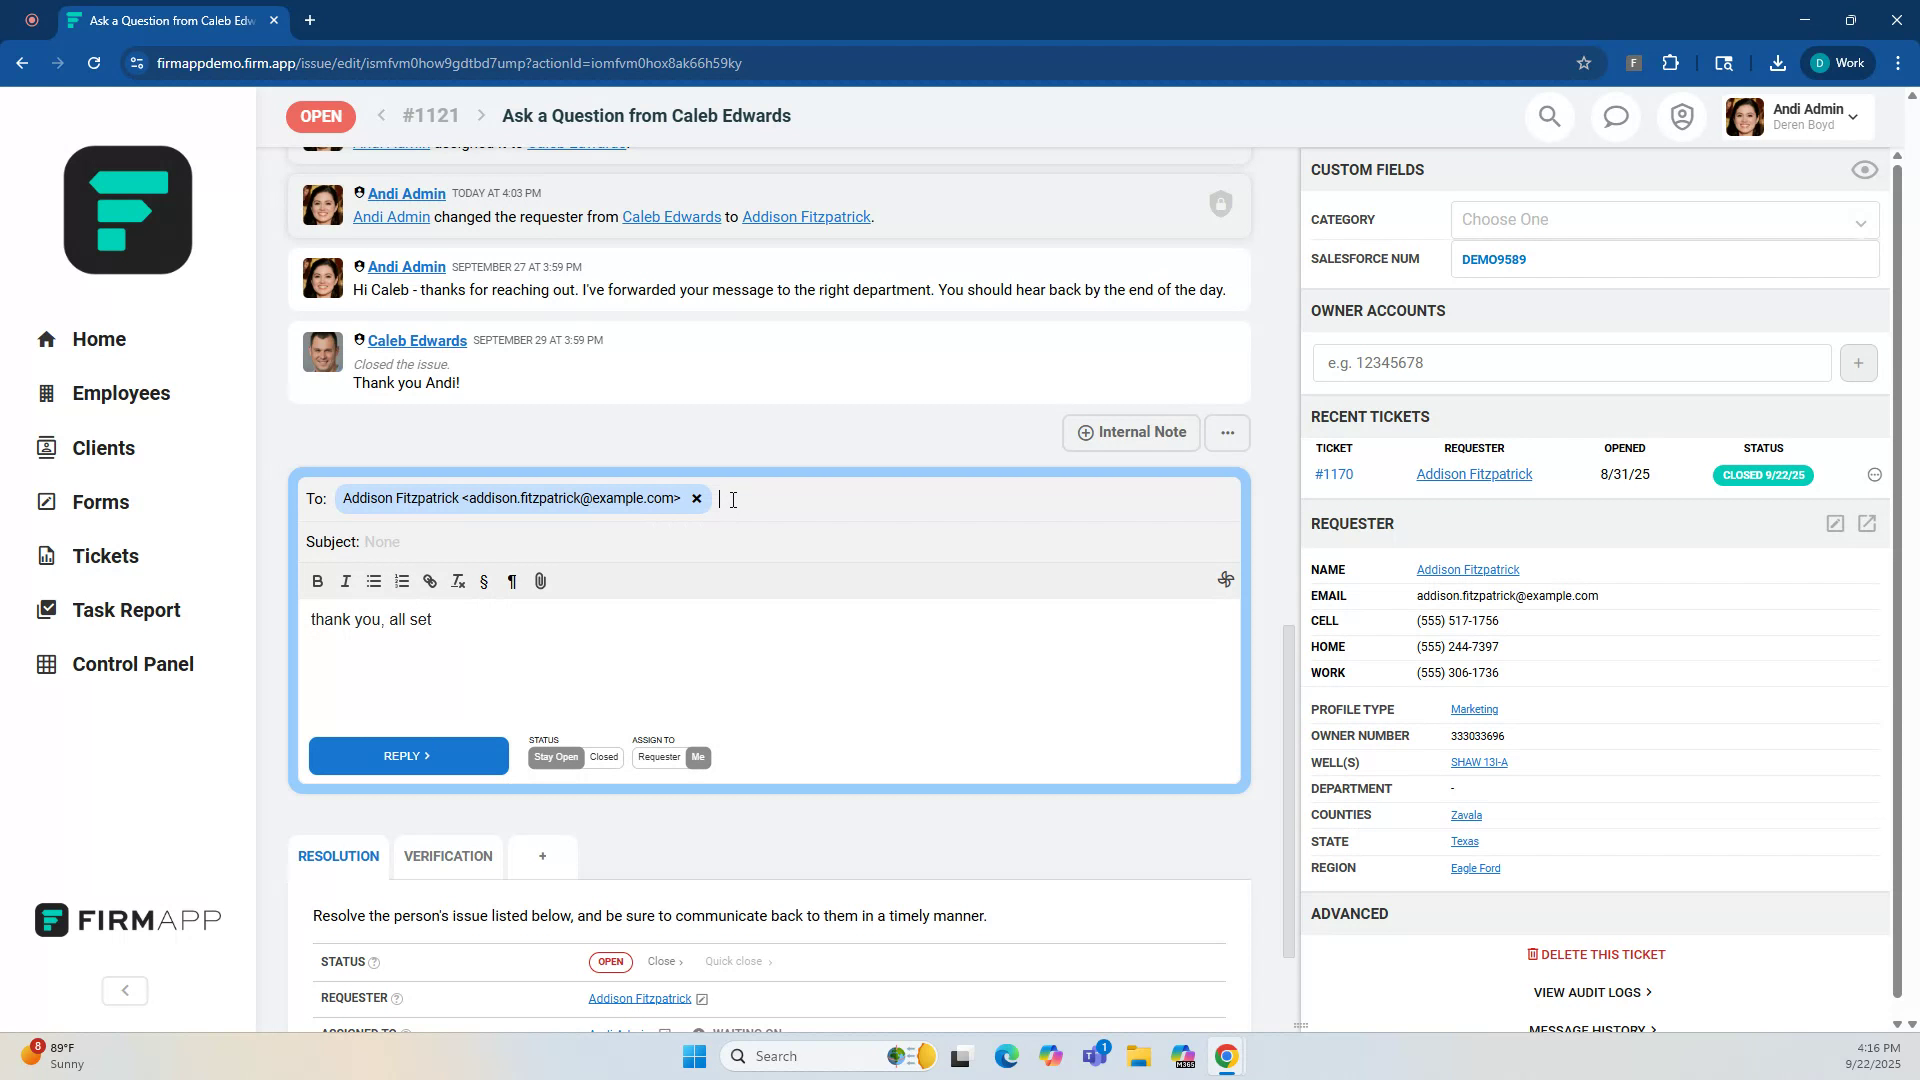1920x1080 pixels.
Task: Open the Control Panel sidebar item
Action: click(133, 663)
